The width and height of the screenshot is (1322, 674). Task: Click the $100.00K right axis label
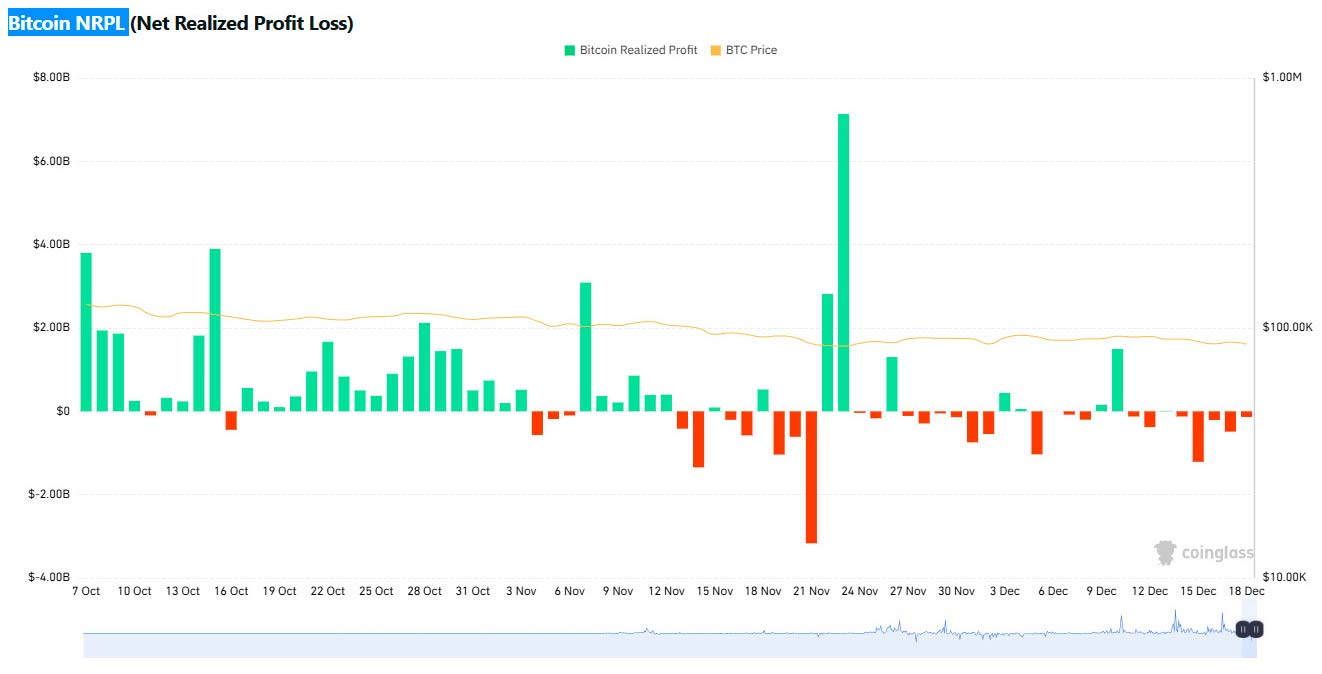(x=1288, y=327)
